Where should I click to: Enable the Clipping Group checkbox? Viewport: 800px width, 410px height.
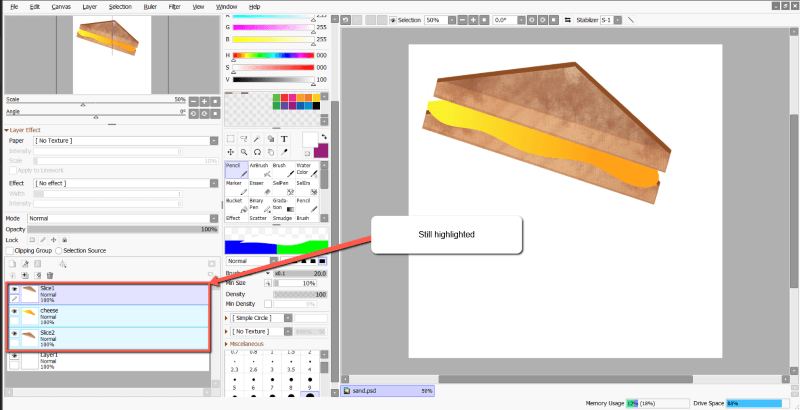tap(10, 250)
